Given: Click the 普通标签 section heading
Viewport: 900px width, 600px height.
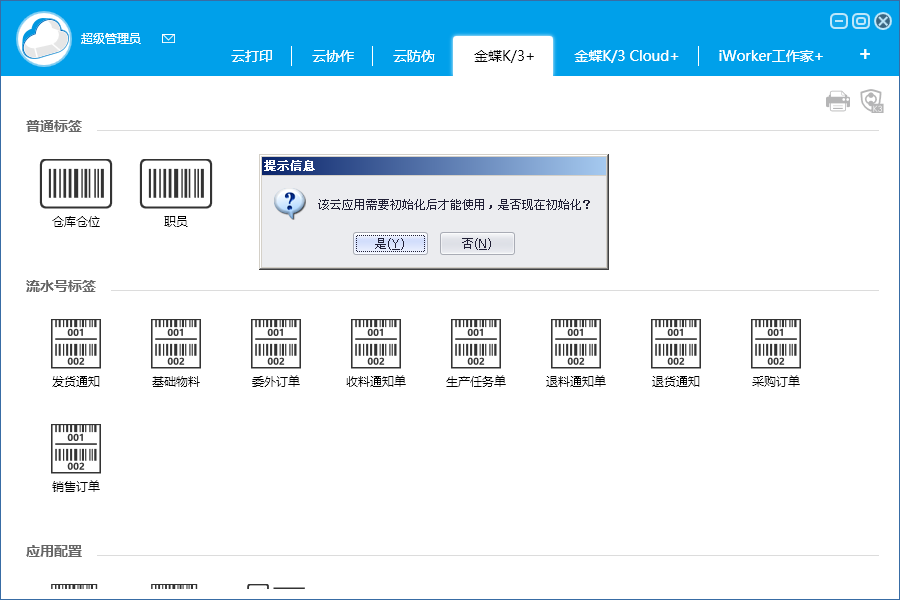Looking at the screenshot, I should pyautogui.click(x=54, y=126).
